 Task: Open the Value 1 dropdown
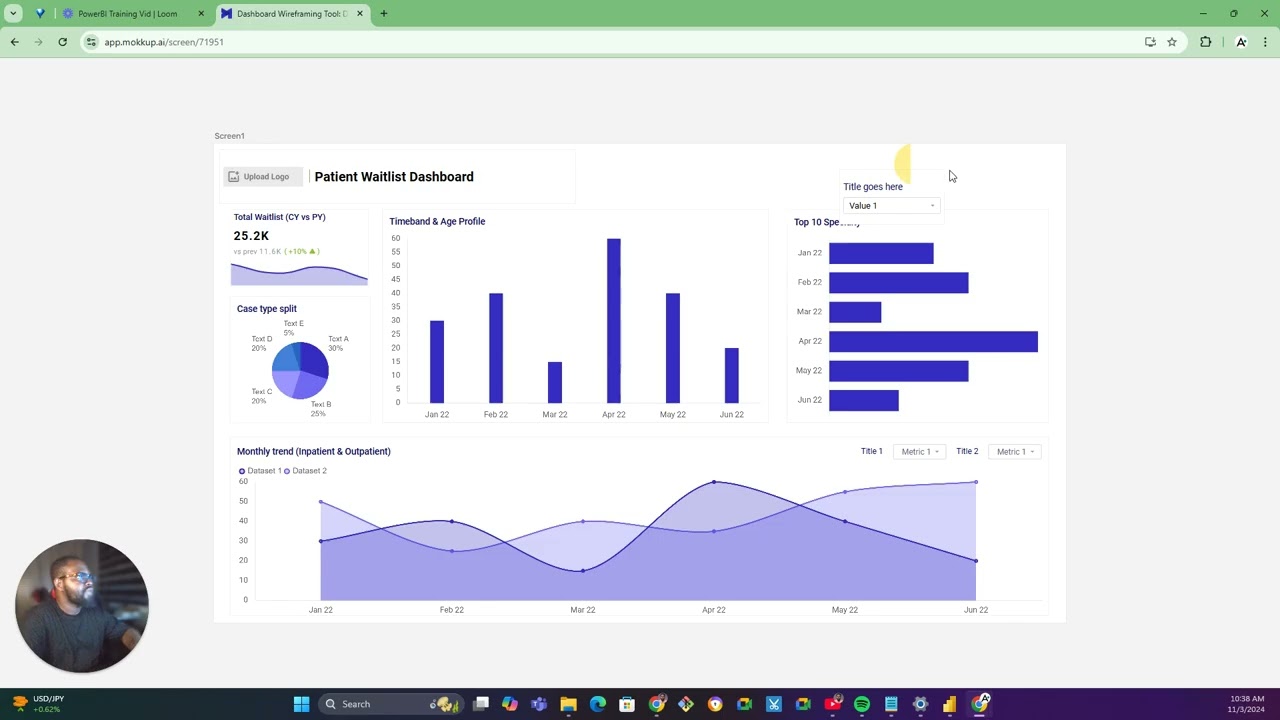pyautogui.click(x=891, y=206)
